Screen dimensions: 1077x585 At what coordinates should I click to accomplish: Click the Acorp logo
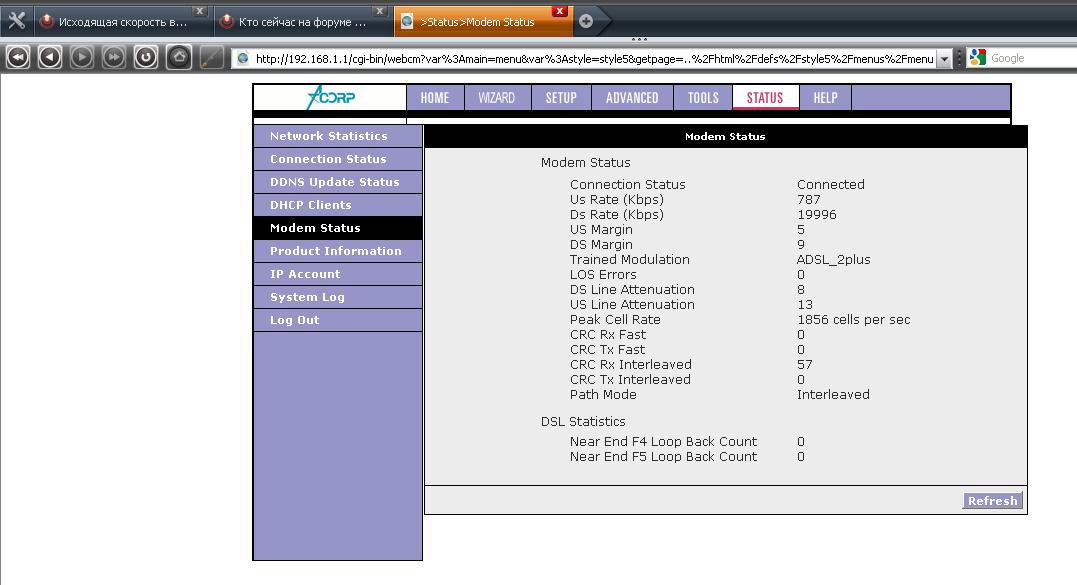pyautogui.click(x=330, y=97)
